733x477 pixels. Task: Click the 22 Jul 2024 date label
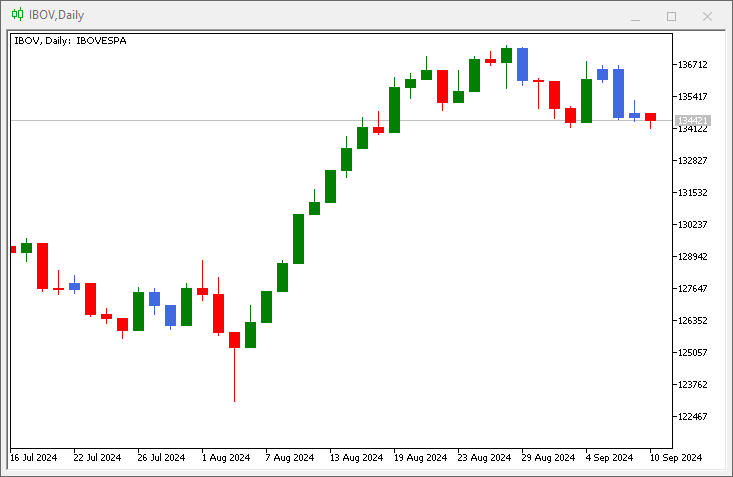[97, 457]
